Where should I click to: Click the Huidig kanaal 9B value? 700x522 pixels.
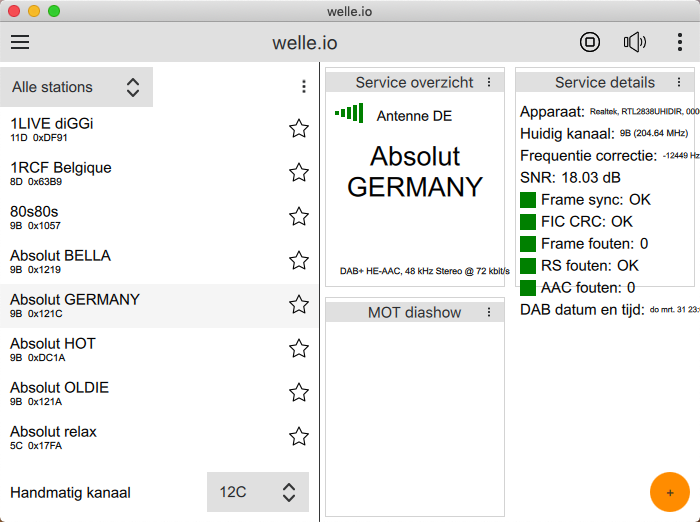[x=654, y=133]
